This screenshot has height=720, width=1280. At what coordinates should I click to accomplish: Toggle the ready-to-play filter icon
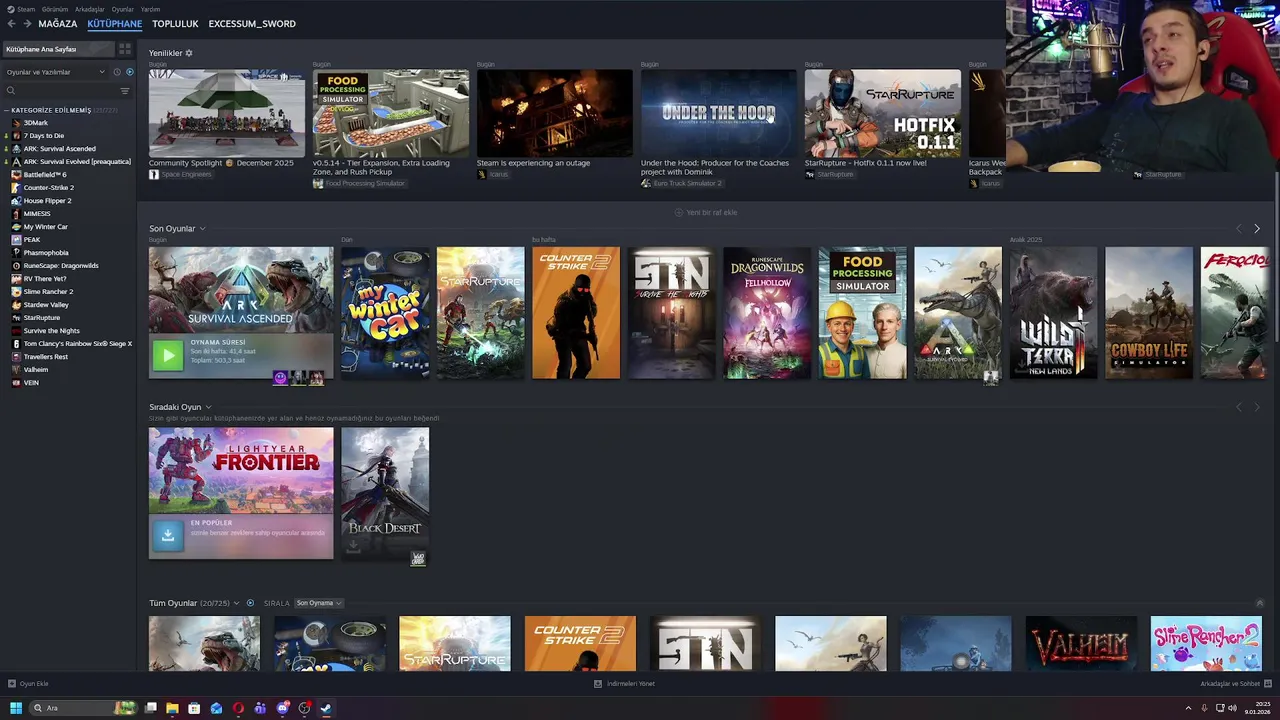point(129,72)
